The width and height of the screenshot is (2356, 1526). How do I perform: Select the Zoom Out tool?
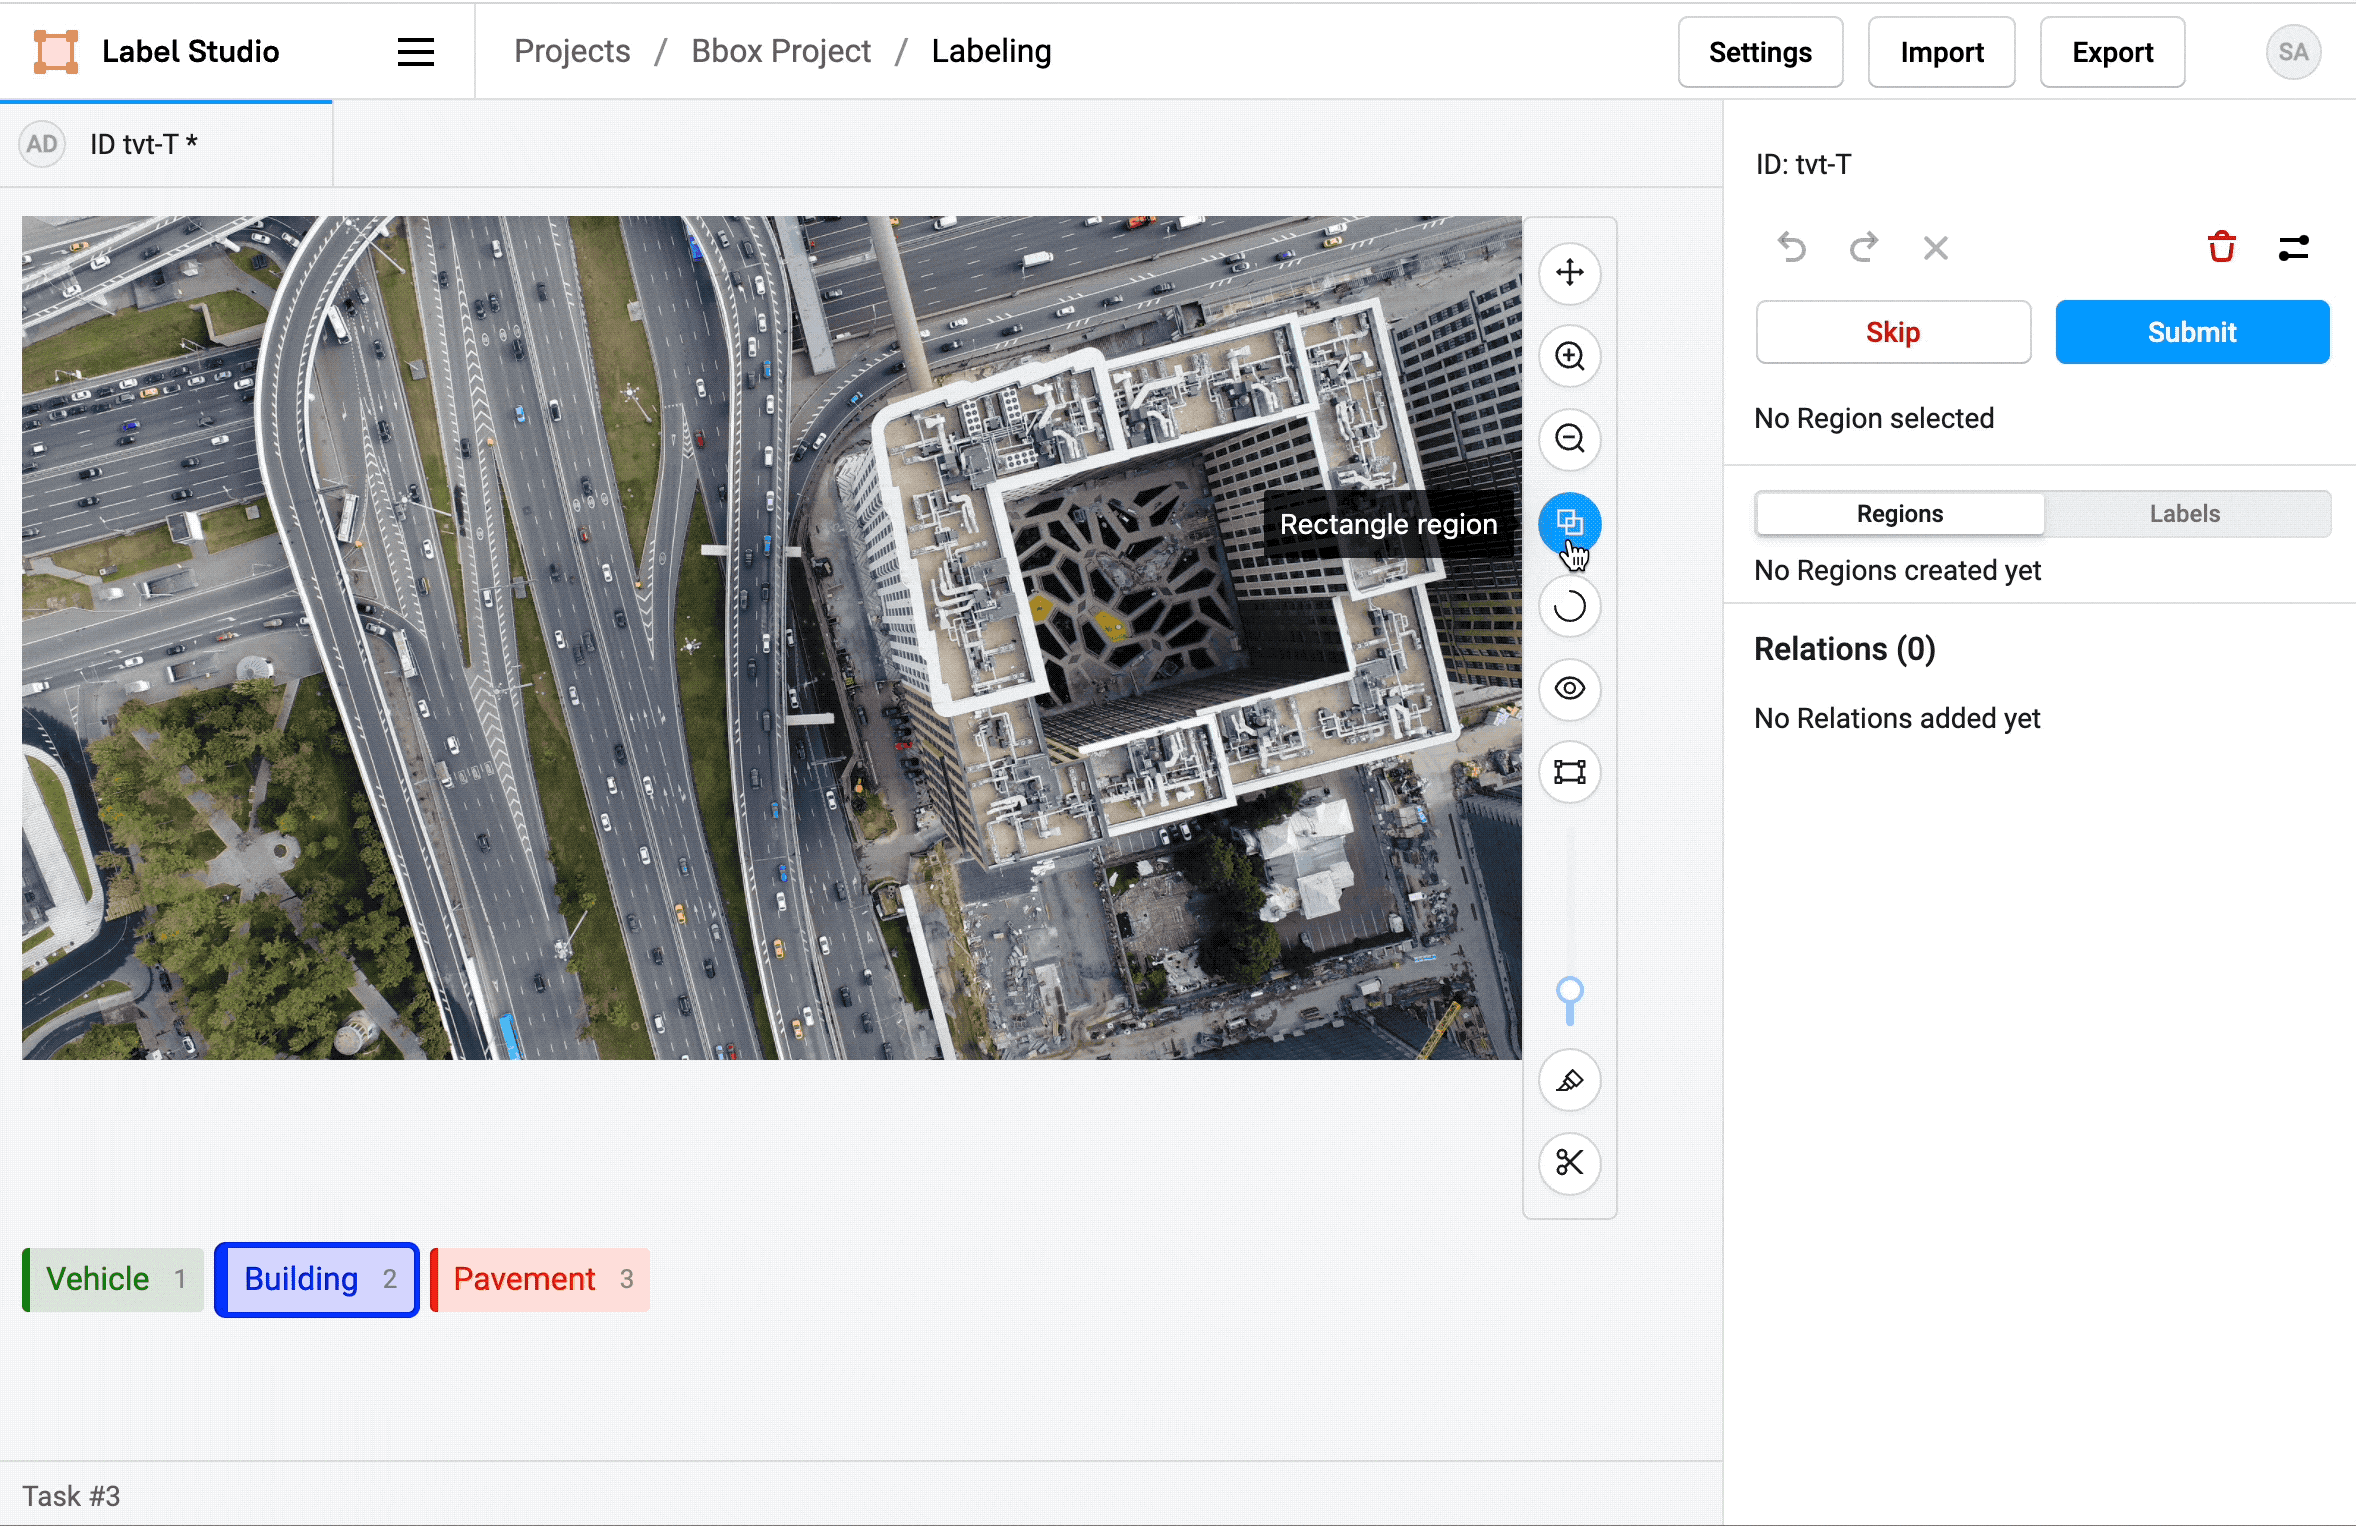pos(1569,440)
